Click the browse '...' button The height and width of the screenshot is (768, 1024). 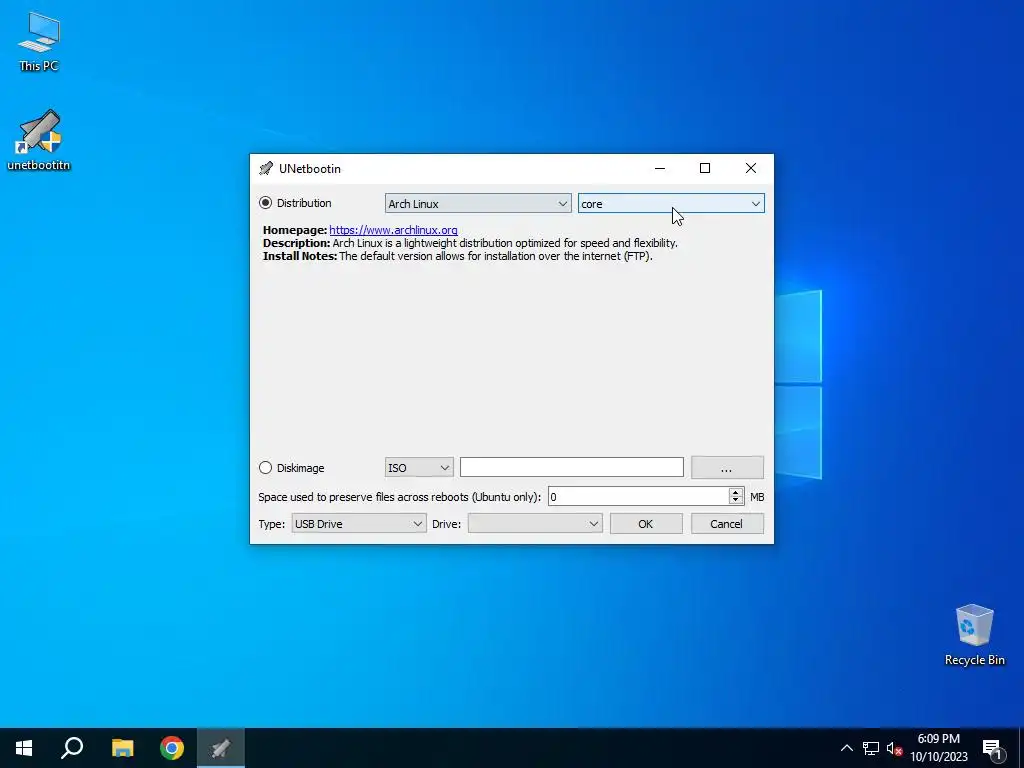pyautogui.click(x=727, y=468)
